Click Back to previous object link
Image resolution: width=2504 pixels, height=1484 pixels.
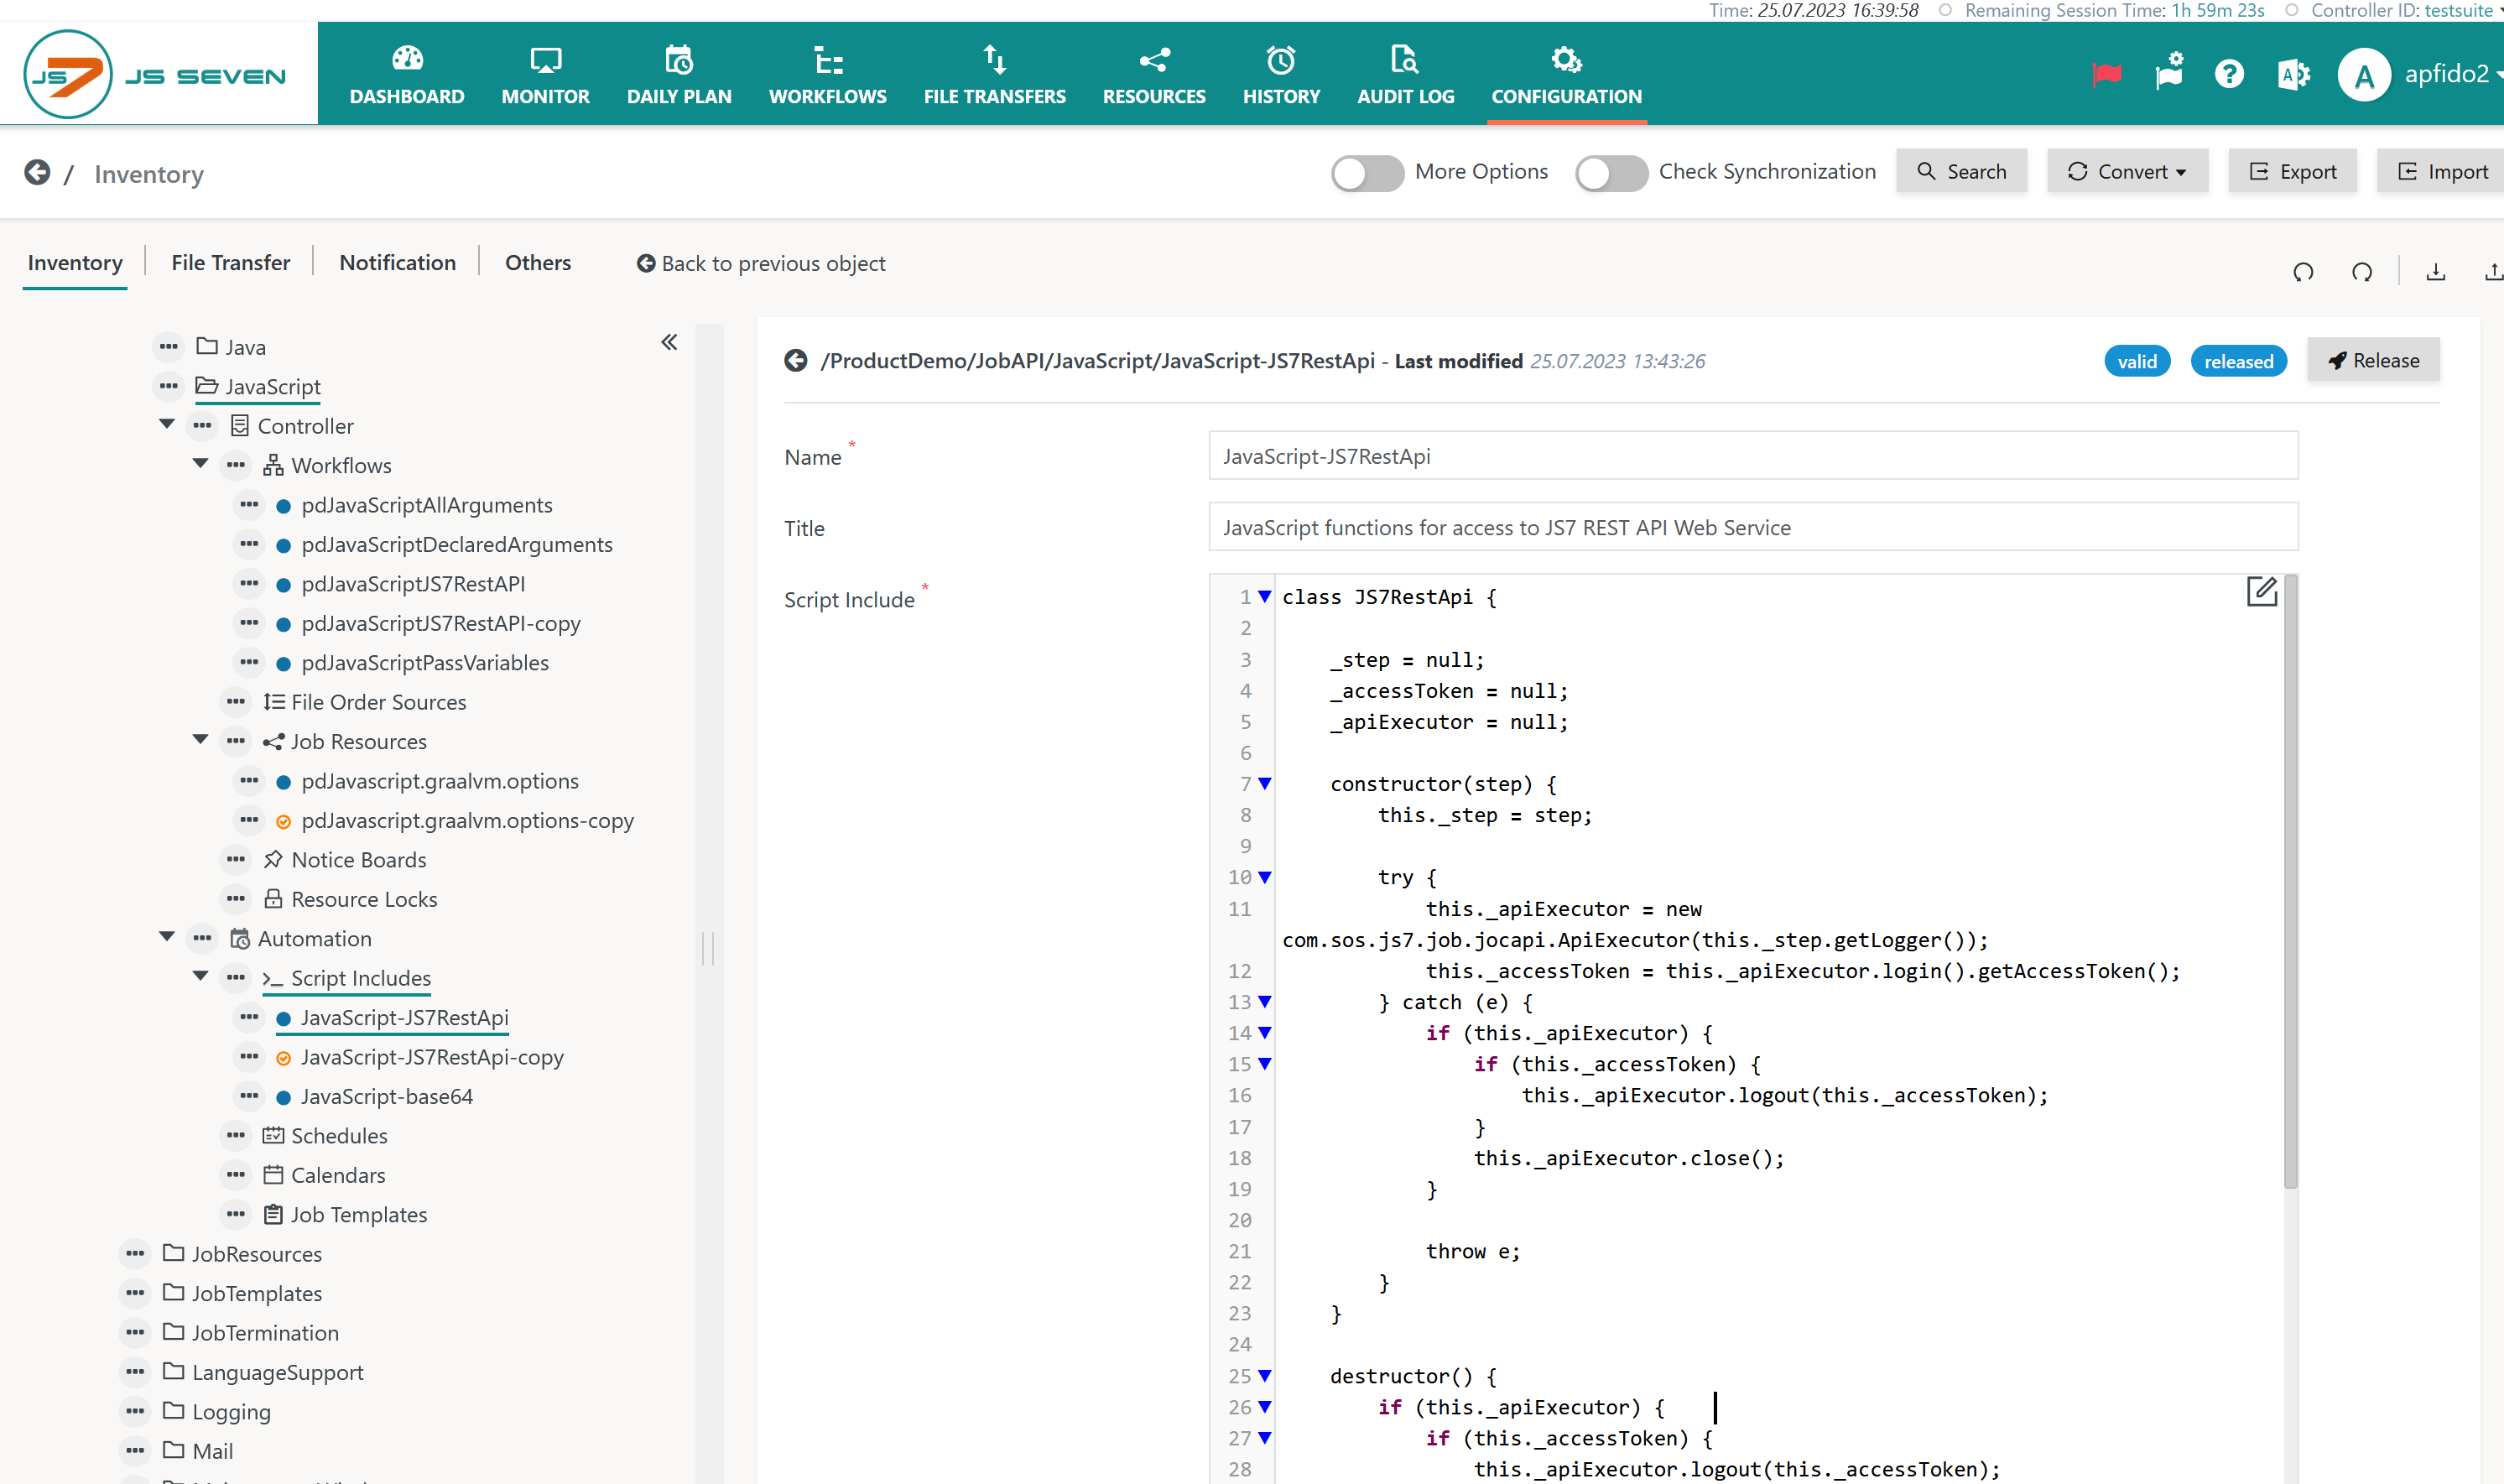click(x=761, y=264)
